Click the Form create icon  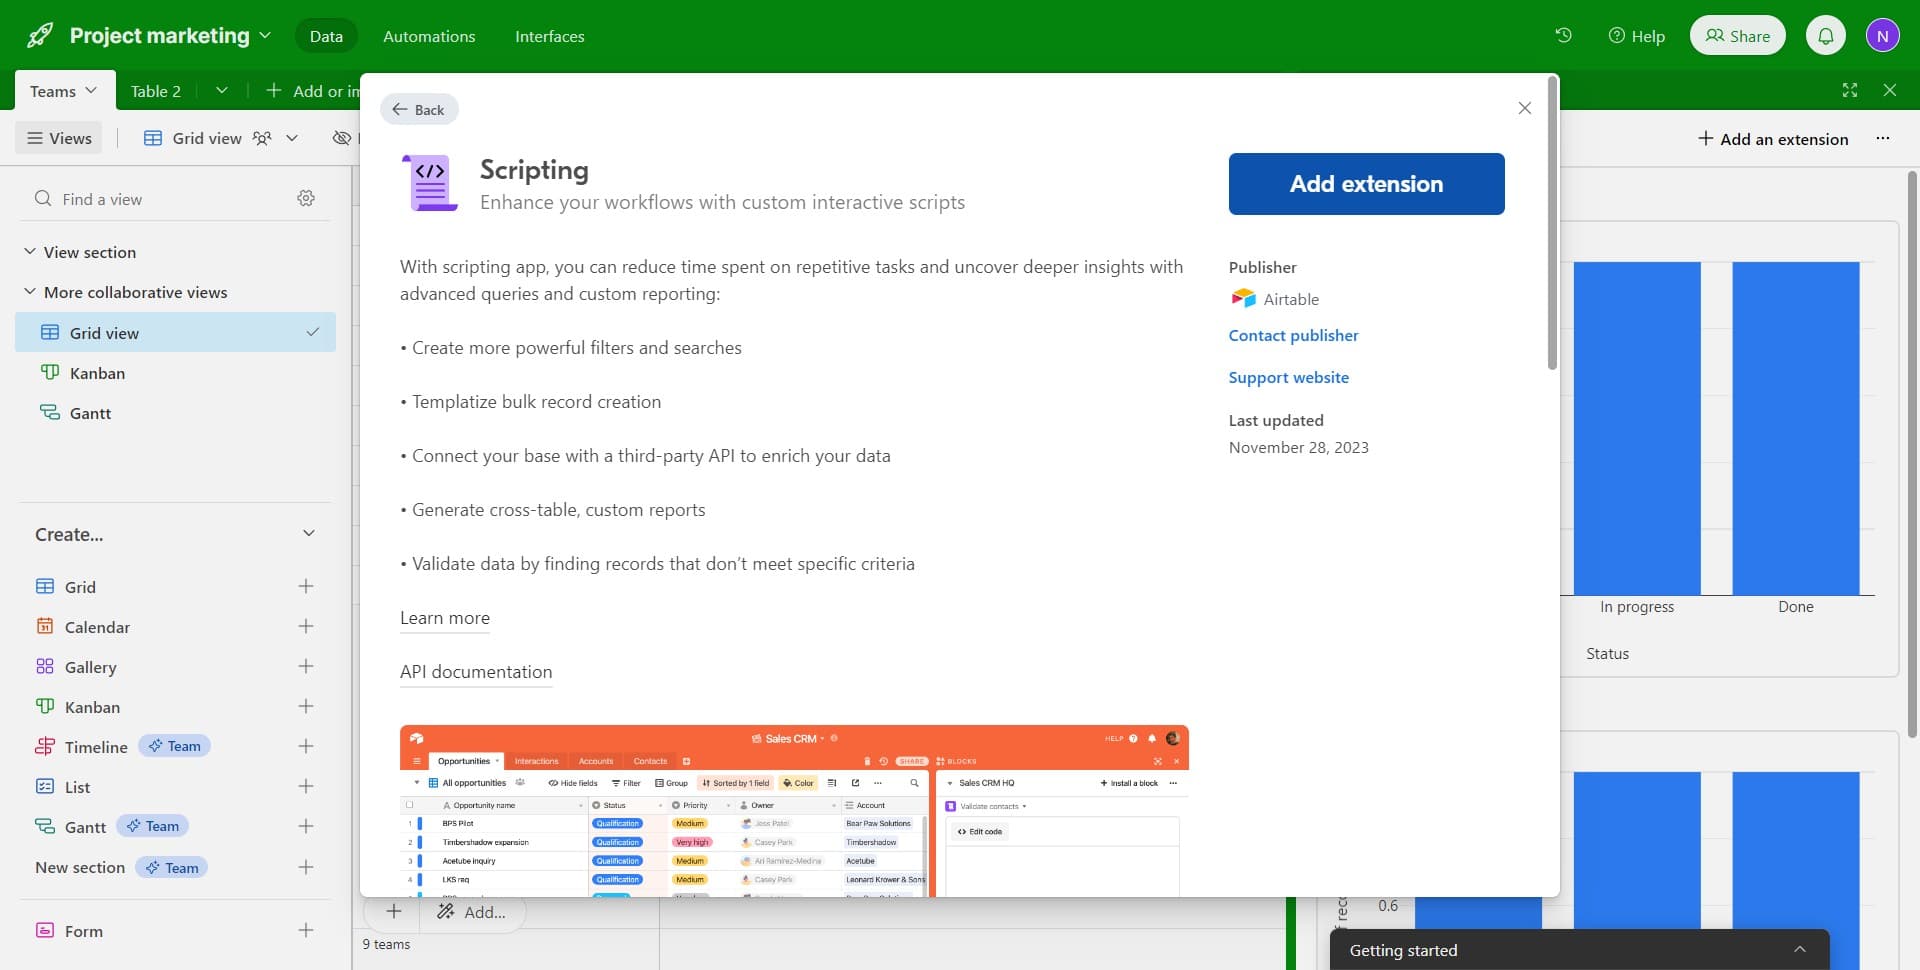(306, 930)
